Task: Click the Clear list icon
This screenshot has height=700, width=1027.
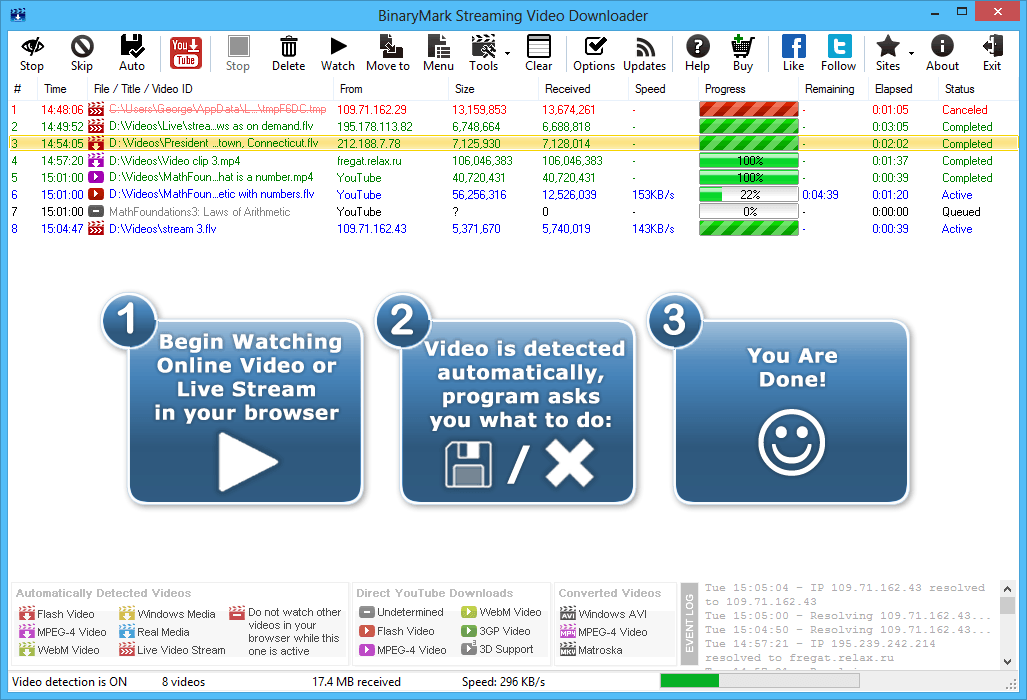Action: pos(538,46)
